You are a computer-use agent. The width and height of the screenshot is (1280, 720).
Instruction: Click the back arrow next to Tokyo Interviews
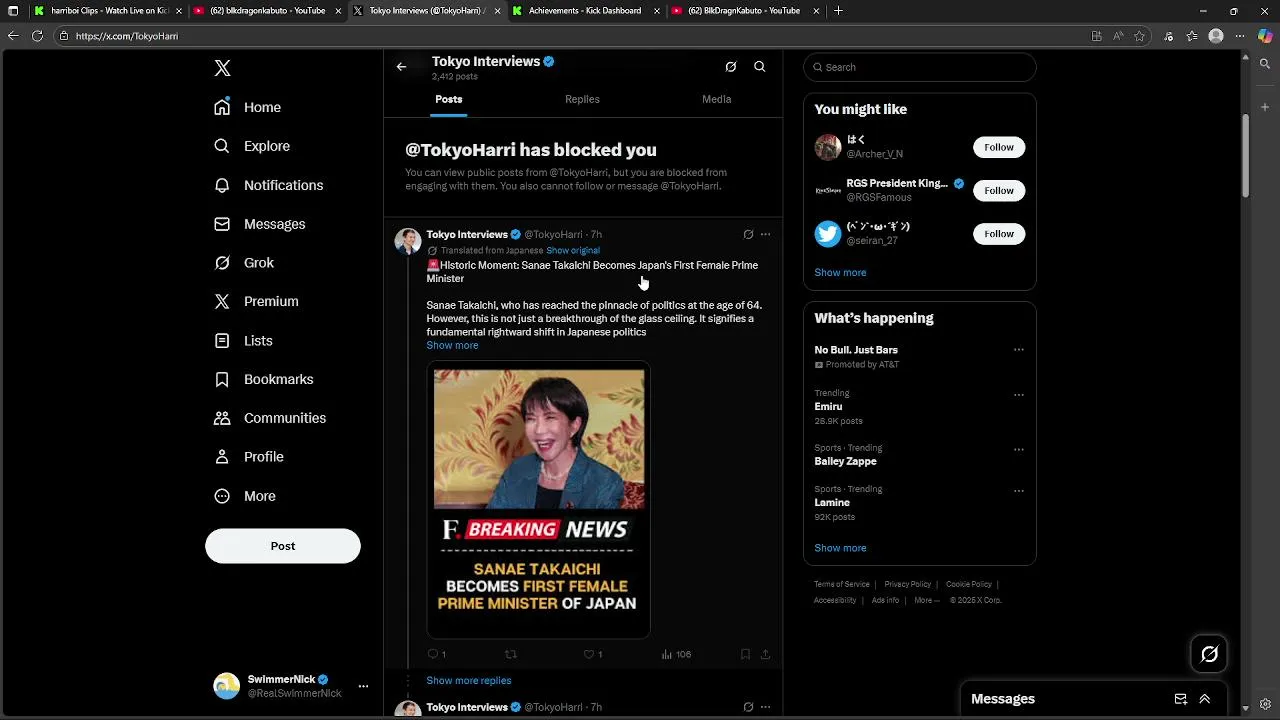pyautogui.click(x=401, y=67)
